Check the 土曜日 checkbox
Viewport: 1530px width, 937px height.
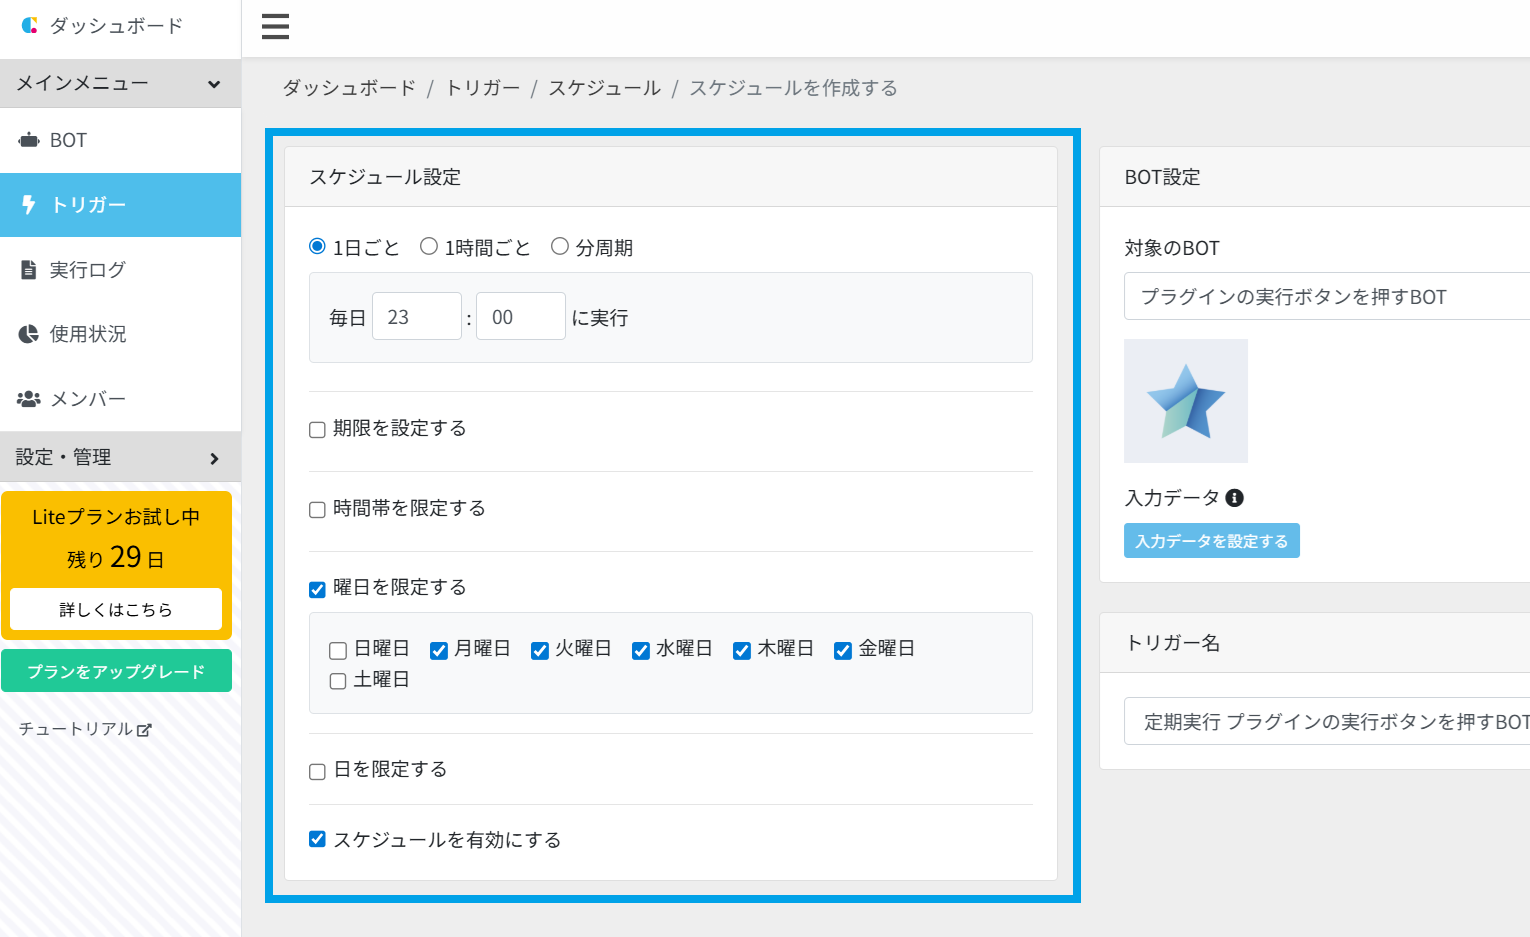click(338, 681)
